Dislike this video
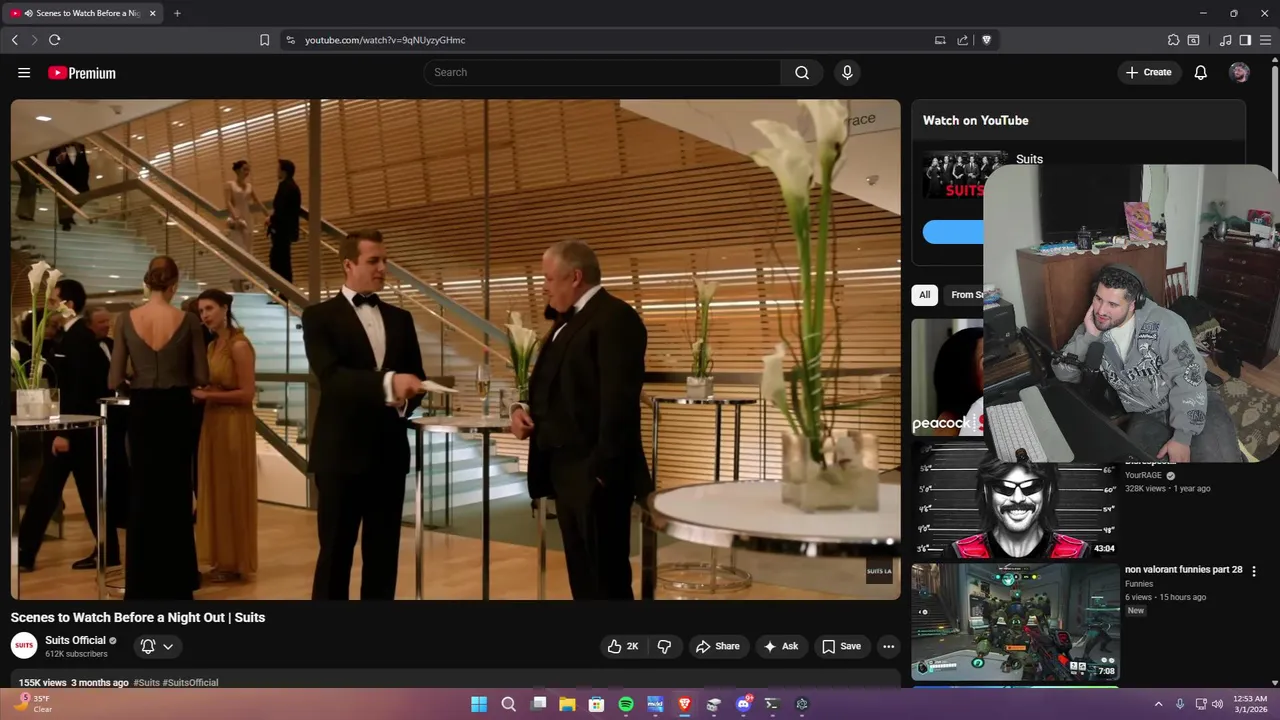The height and width of the screenshot is (720, 1280). [x=664, y=646]
